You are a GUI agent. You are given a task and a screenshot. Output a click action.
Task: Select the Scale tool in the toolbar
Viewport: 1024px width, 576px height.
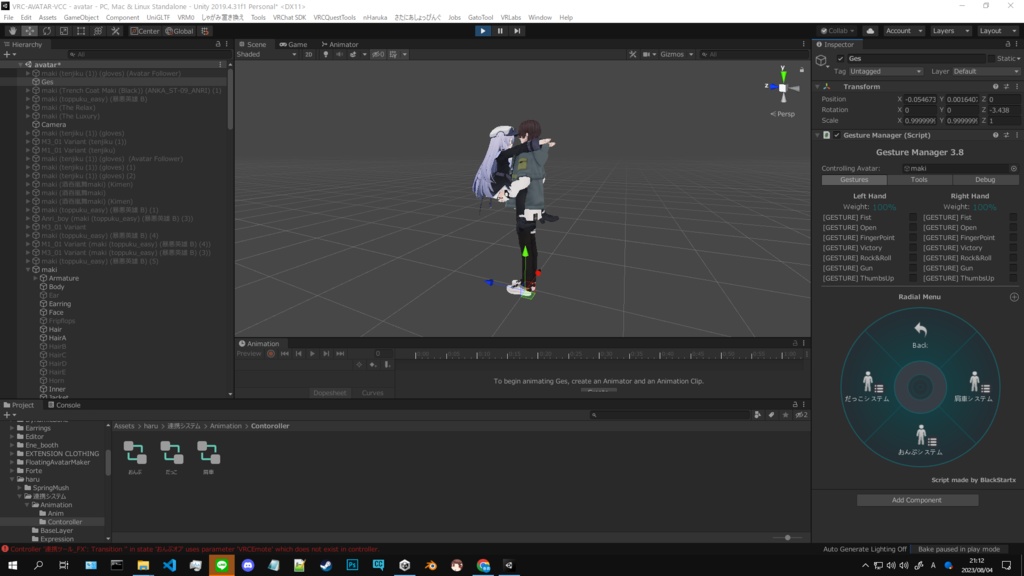click(64, 30)
